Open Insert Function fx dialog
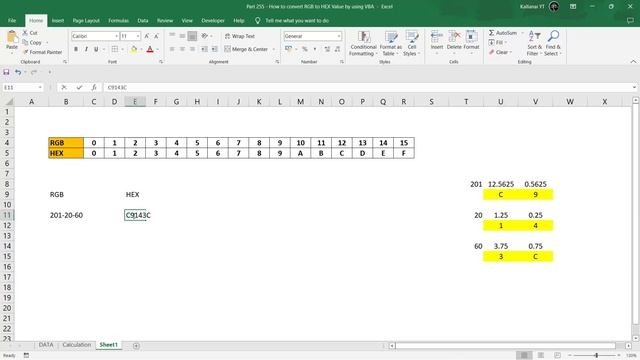The image size is (640, 360). [x=94, y=87]
